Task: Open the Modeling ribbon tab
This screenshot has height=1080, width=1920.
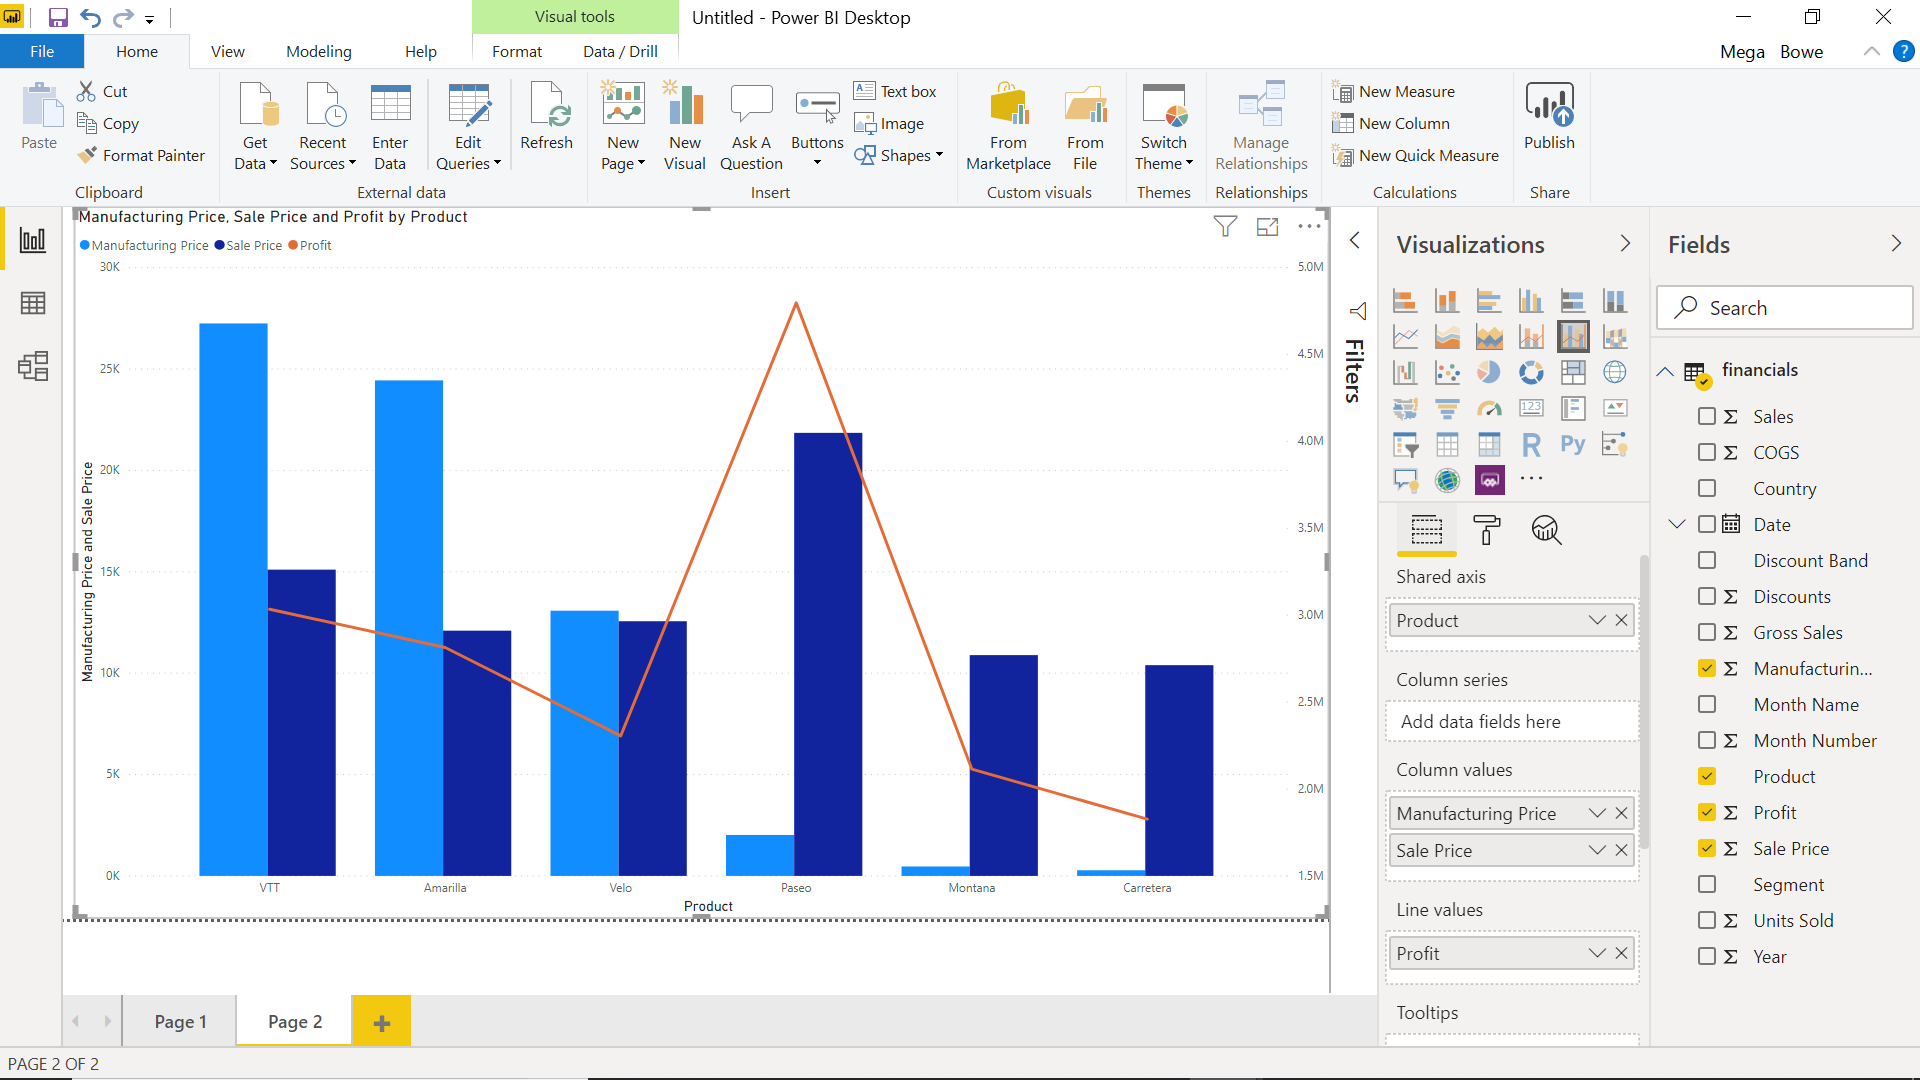Action: coord(318,51)
